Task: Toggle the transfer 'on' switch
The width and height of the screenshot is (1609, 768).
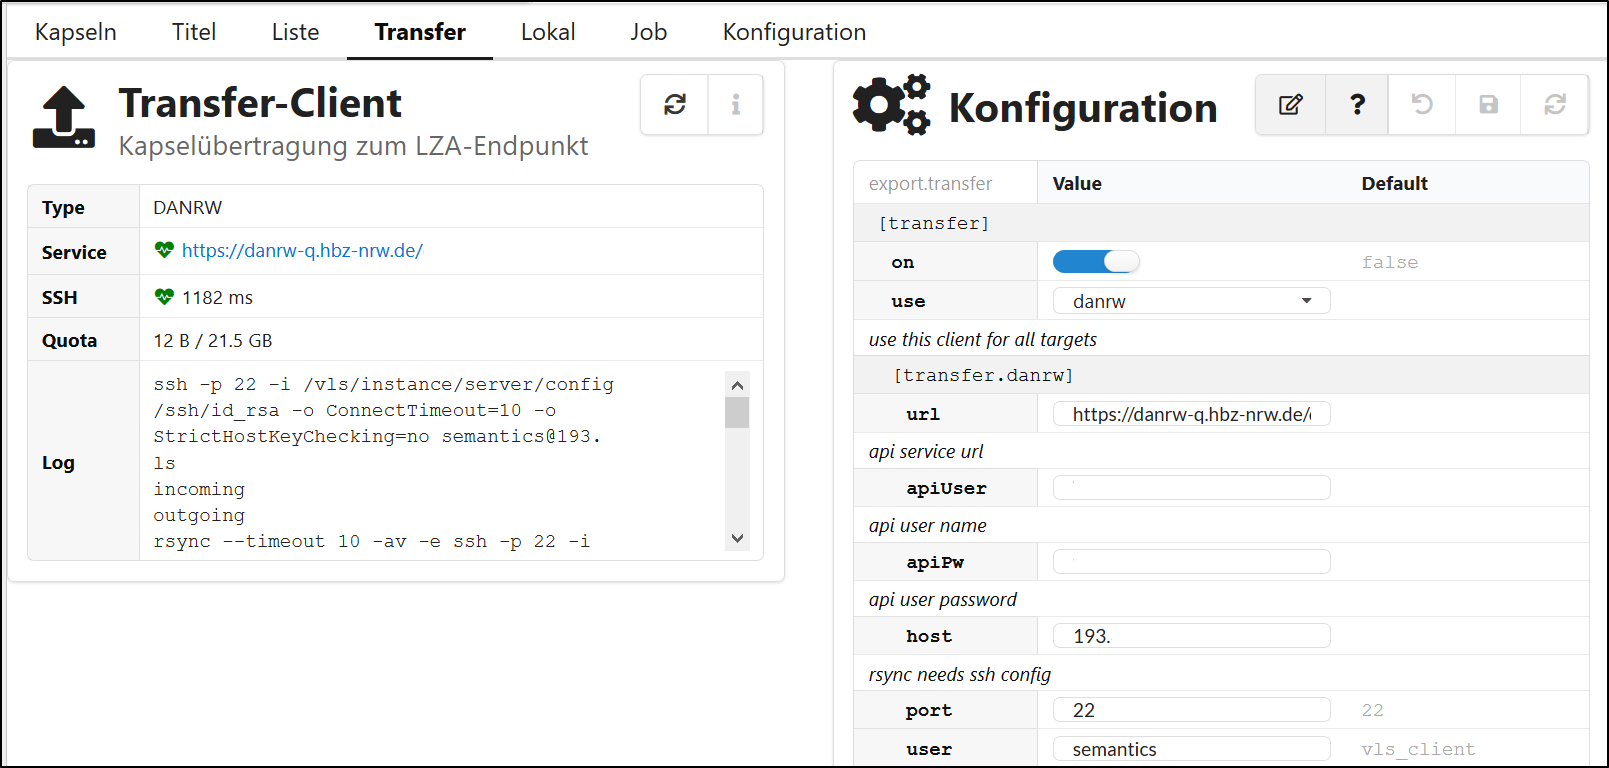Action: (1095, 262)
